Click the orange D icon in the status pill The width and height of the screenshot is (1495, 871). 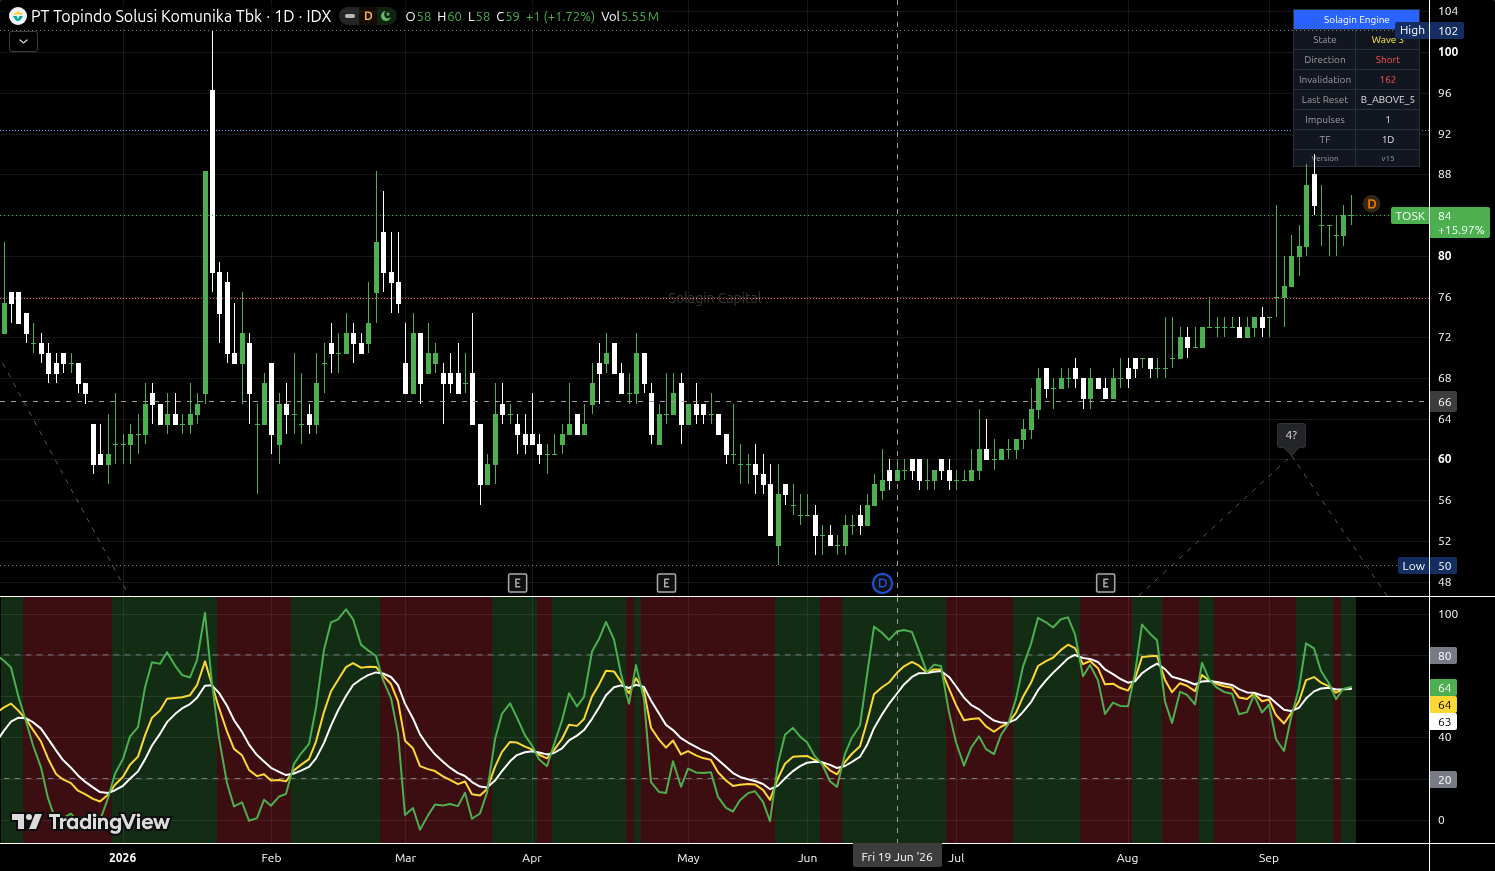(x=368, y=16)
